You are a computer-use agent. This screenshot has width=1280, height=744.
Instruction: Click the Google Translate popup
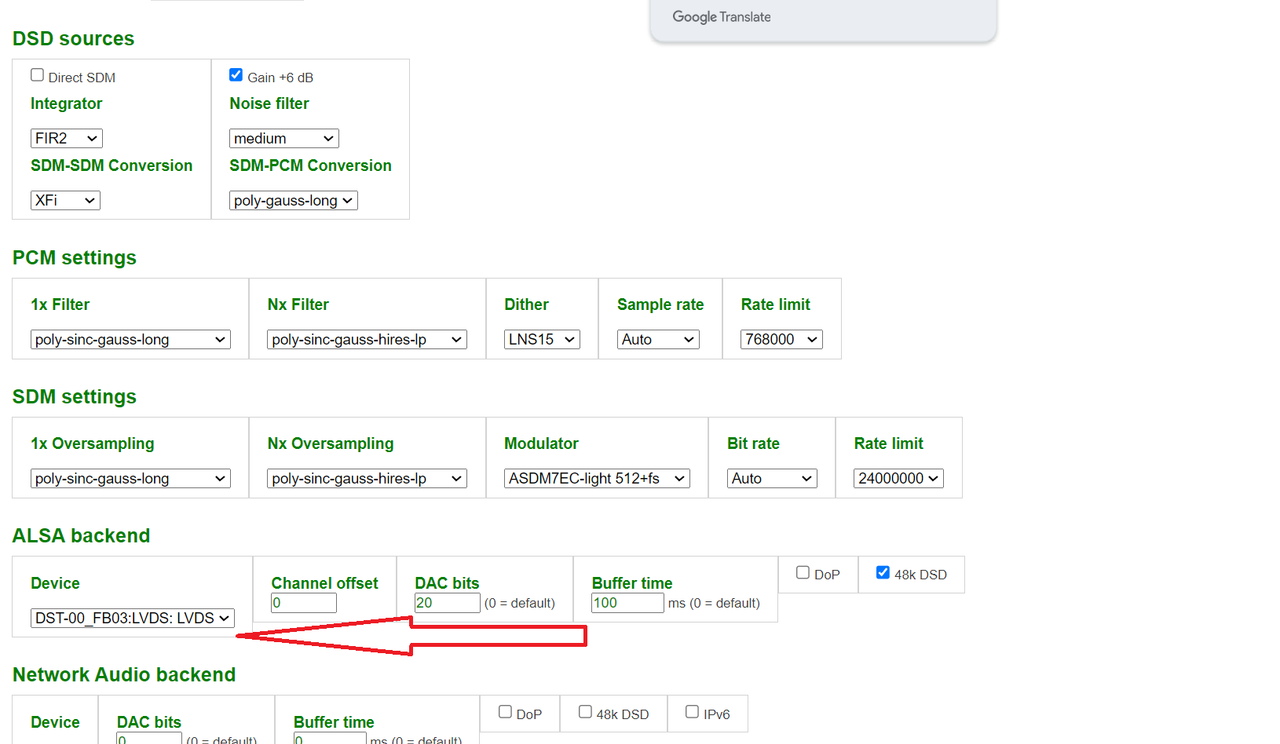tap(823, 20)
